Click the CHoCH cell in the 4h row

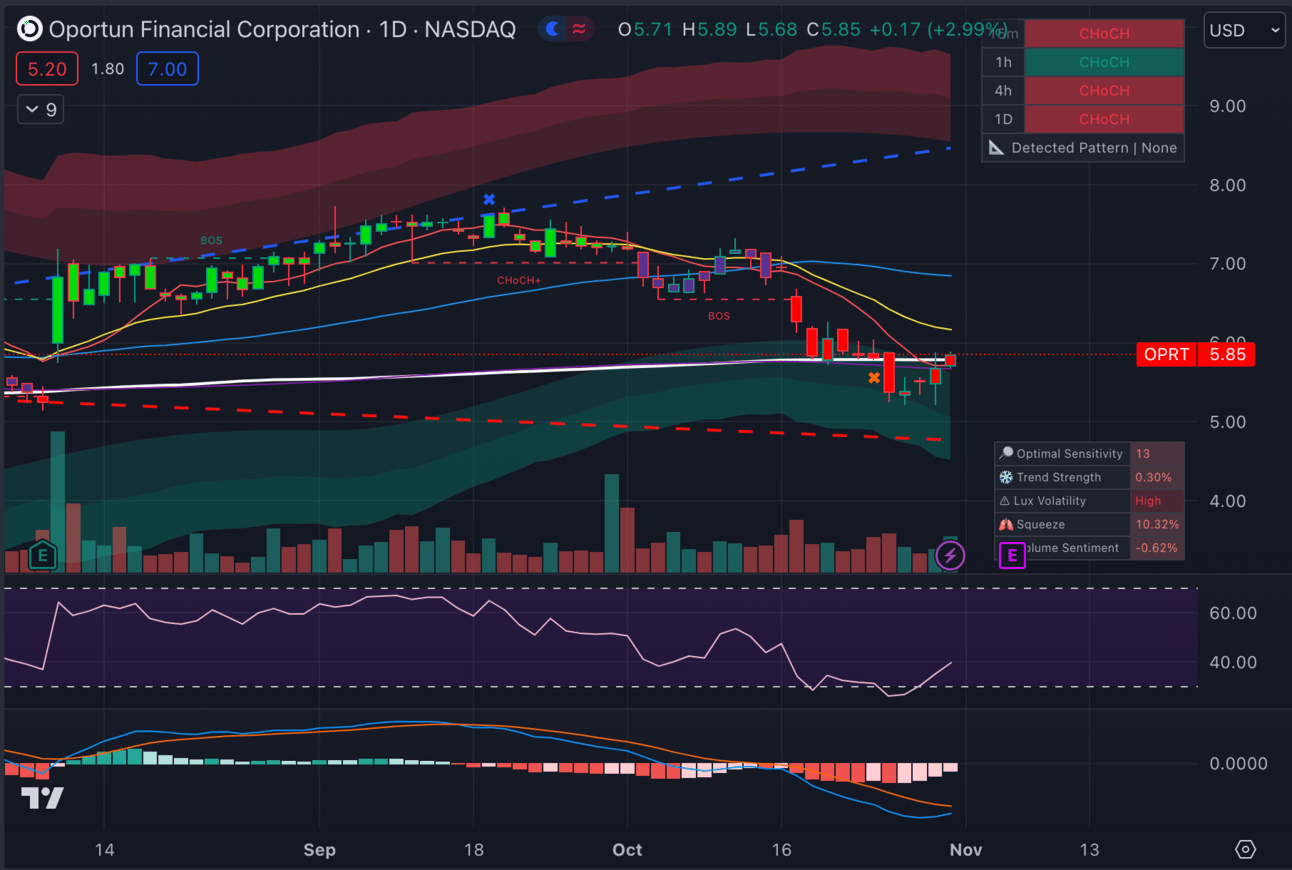(x=1104, y=90)
